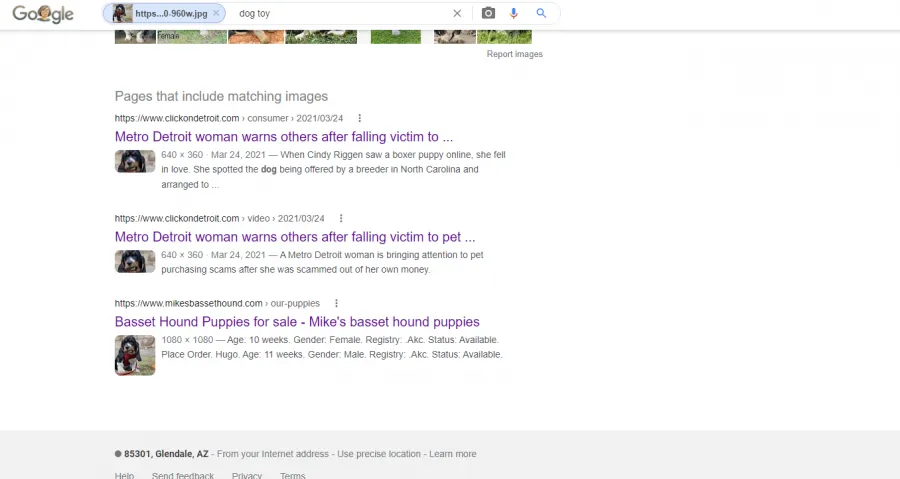Open Help link in footer
This screenshot has height=479, width=900.
click(x=124, y=475)
